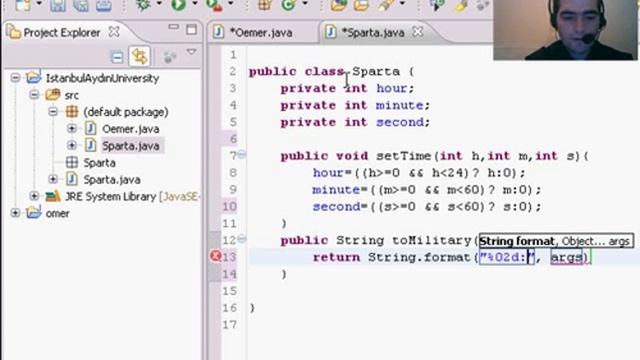Close the Sparta.java editor tab
This screenshot has width=640, height=360.
pyautogui.click(x=418, y=32)
